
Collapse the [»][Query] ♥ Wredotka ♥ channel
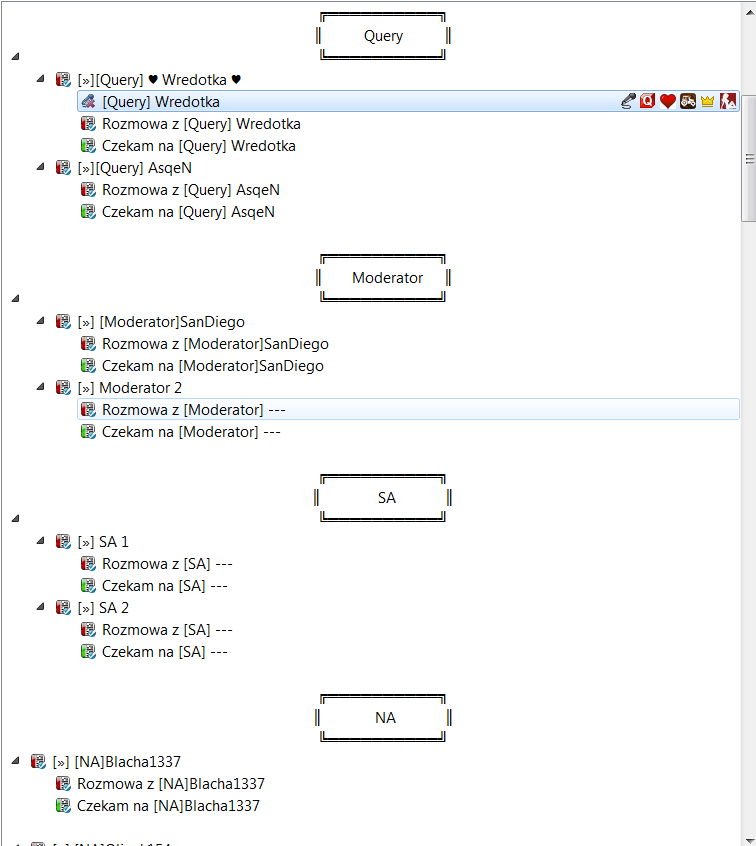40,79
